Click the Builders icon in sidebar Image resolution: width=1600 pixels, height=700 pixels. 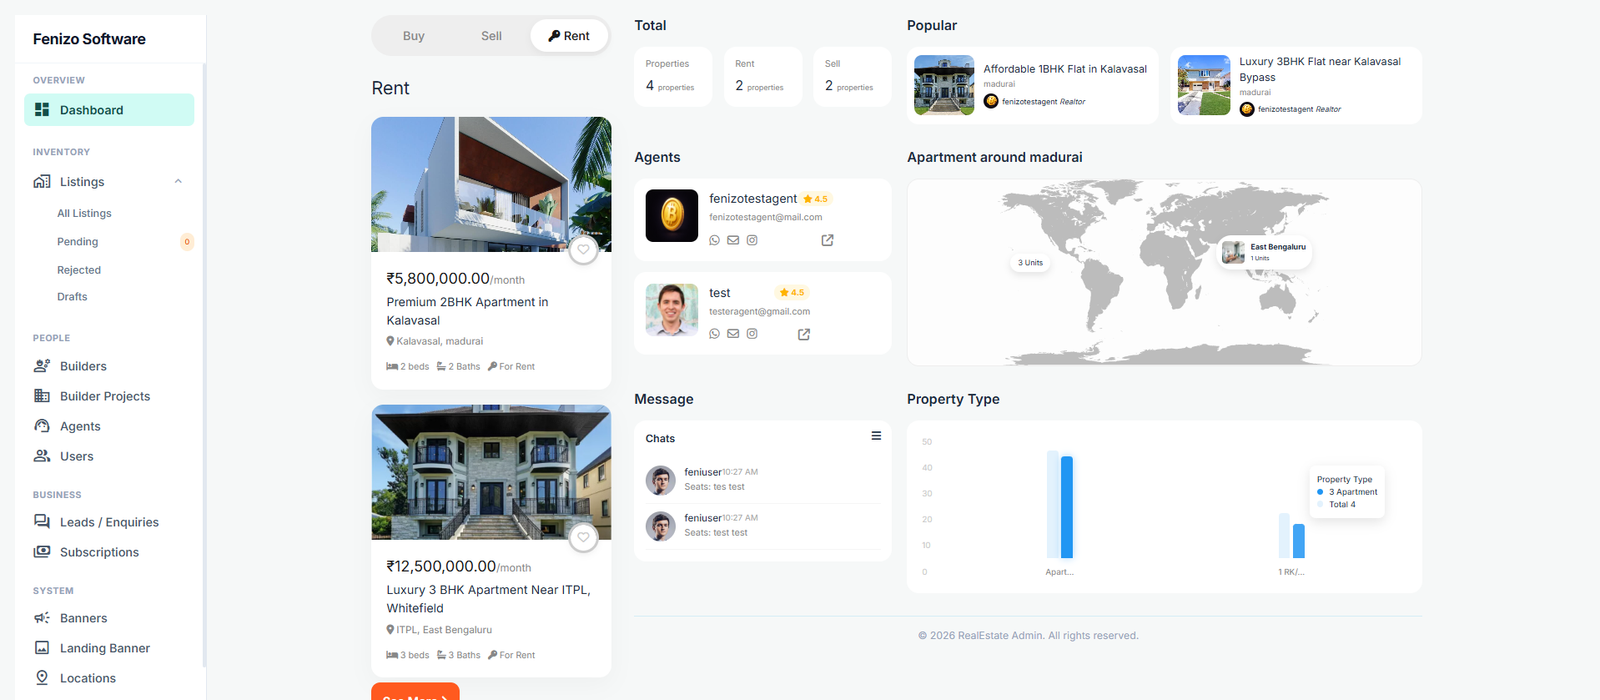click(42, 366)
